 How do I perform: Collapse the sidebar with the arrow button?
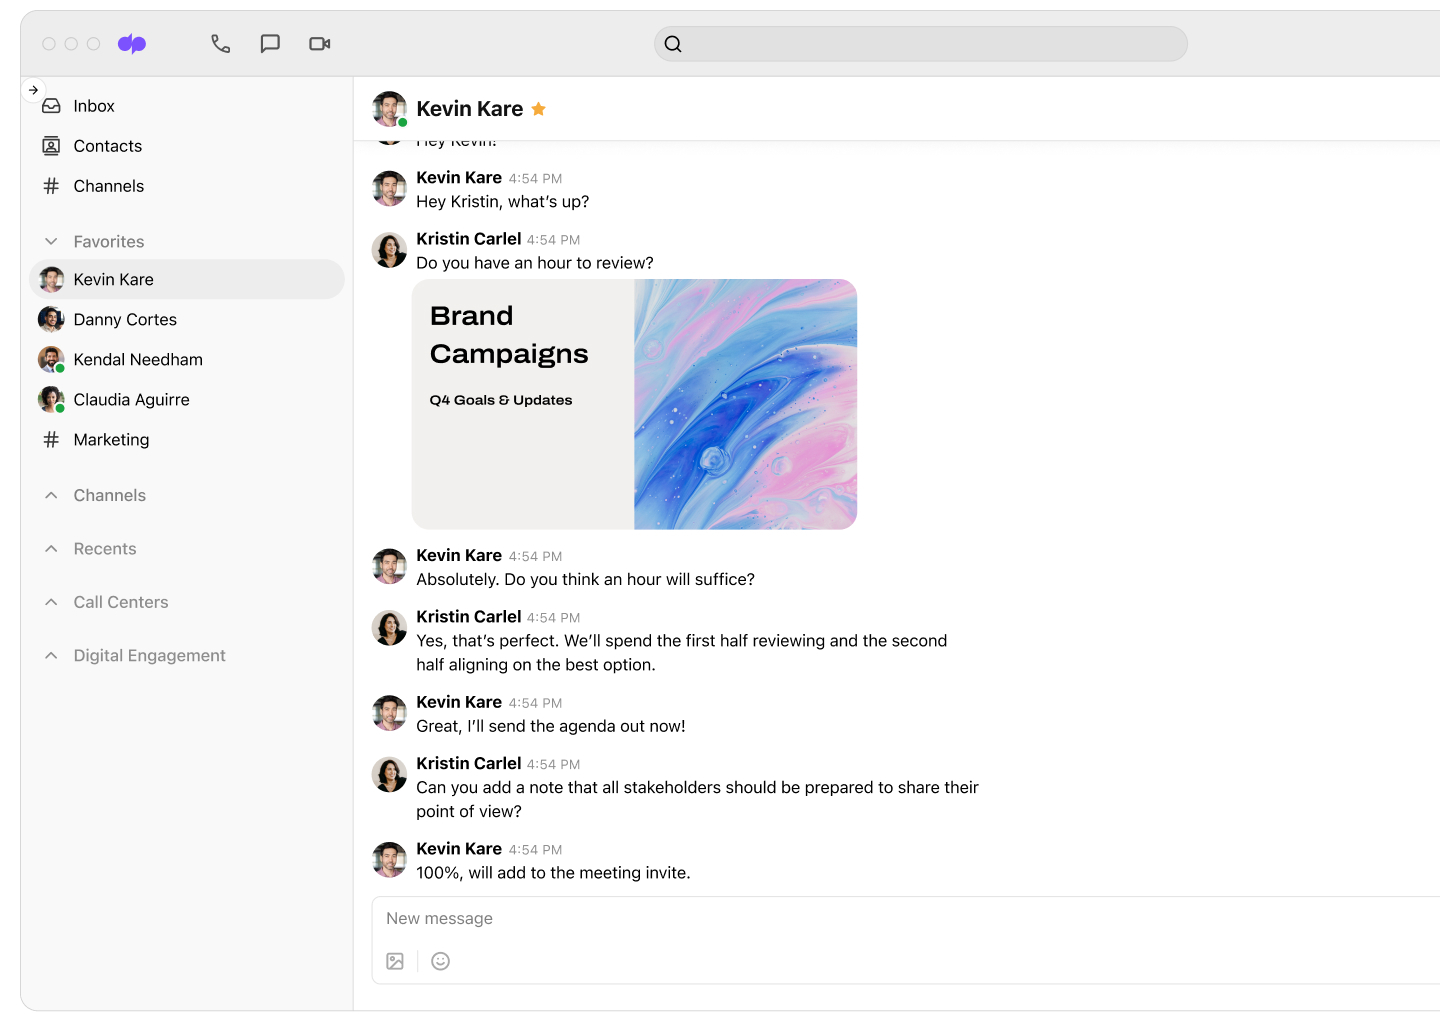(x=34, y=89)
